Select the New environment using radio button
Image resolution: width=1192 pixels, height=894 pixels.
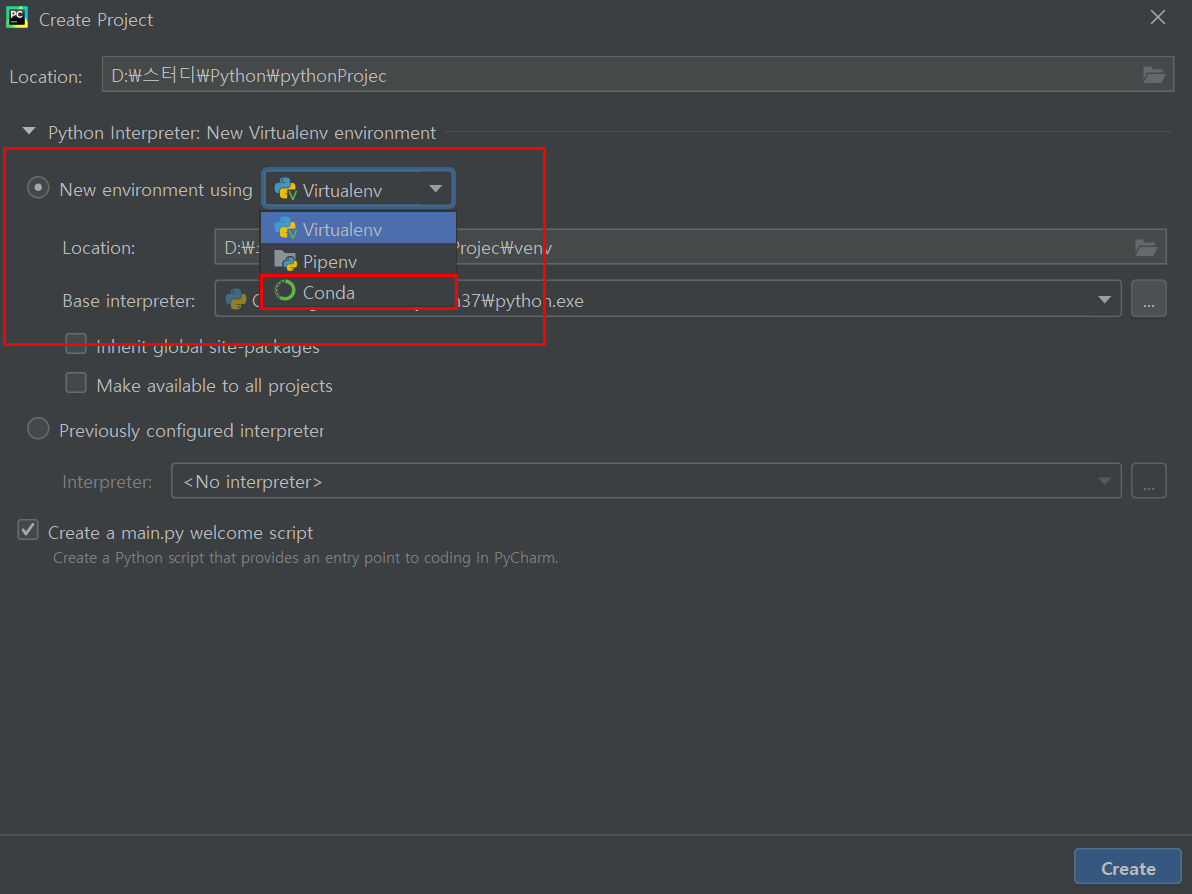[x=38, y=188]
